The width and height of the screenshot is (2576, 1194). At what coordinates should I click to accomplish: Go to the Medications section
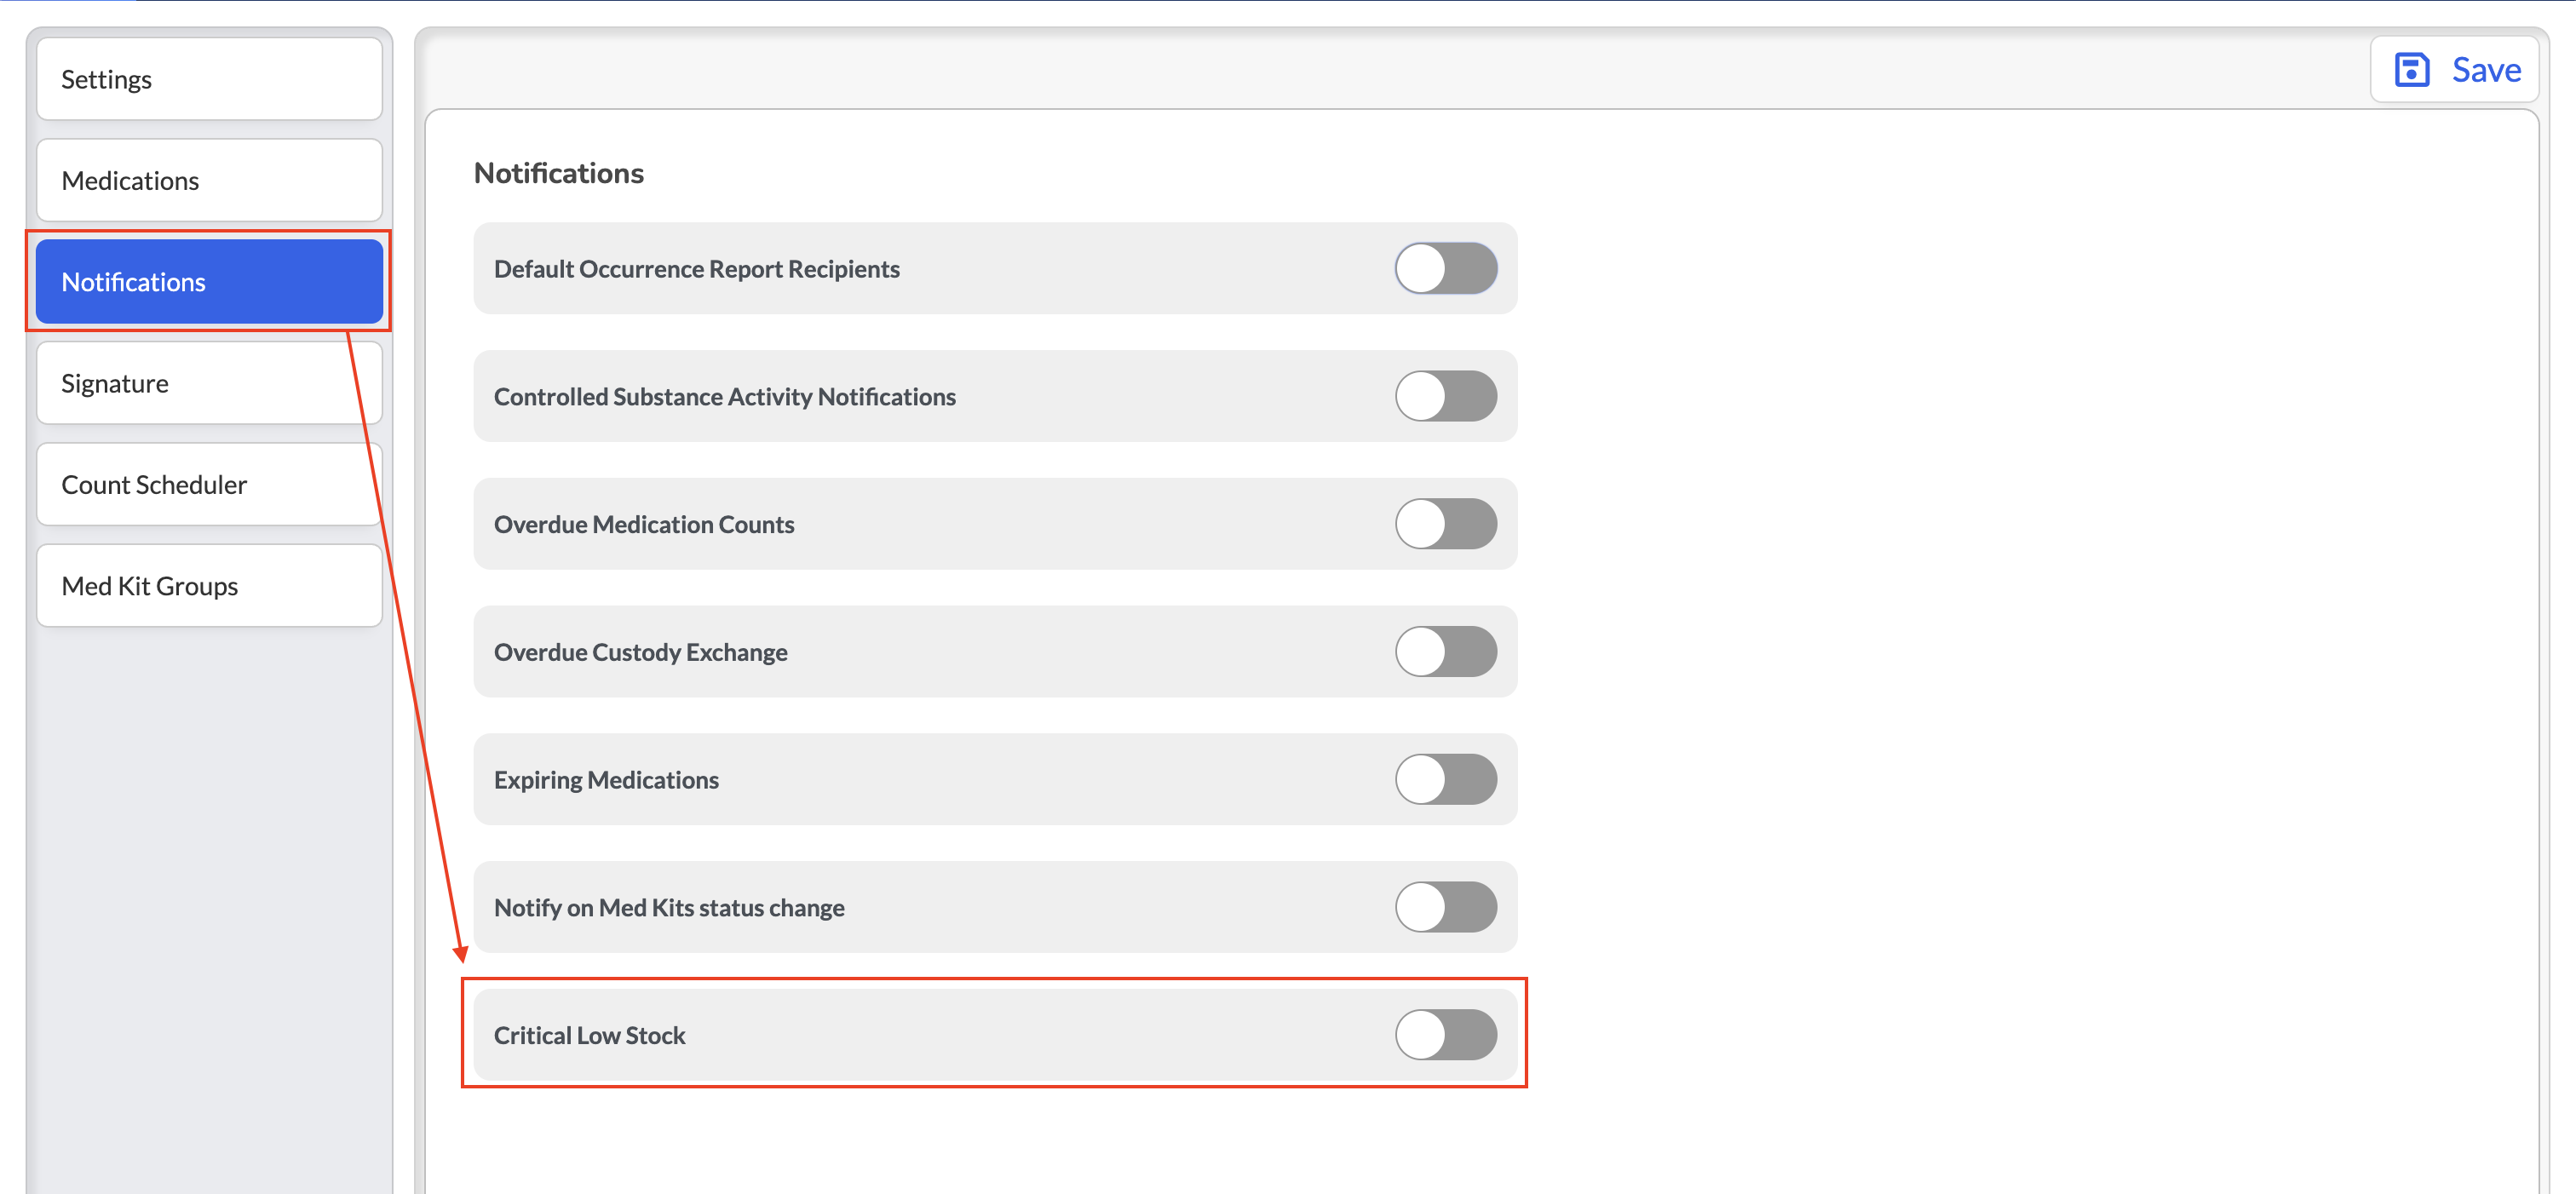(209, 180)
